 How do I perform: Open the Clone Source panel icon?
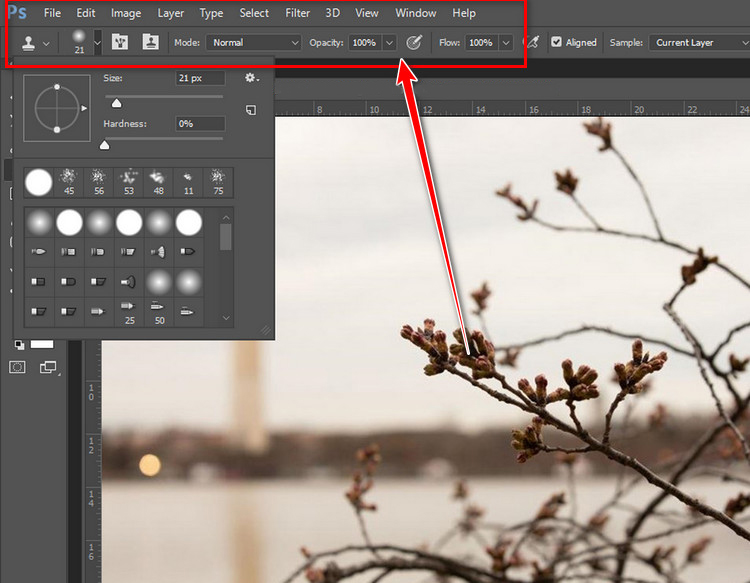point(151,42)
